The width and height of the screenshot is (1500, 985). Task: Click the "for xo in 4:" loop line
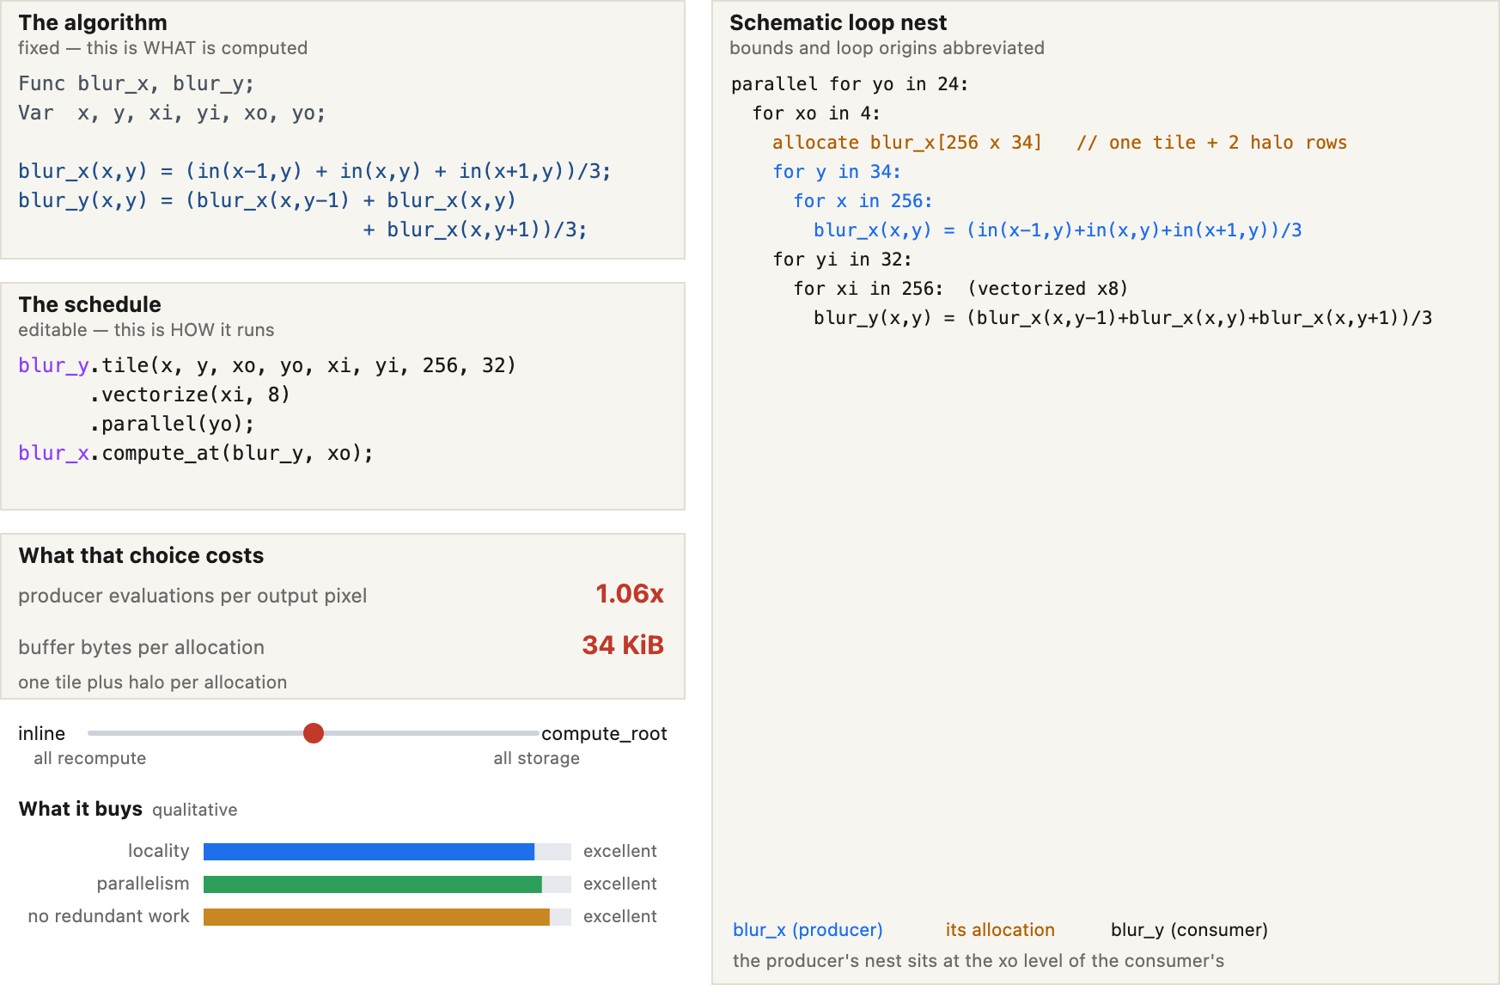click(816, 113)
